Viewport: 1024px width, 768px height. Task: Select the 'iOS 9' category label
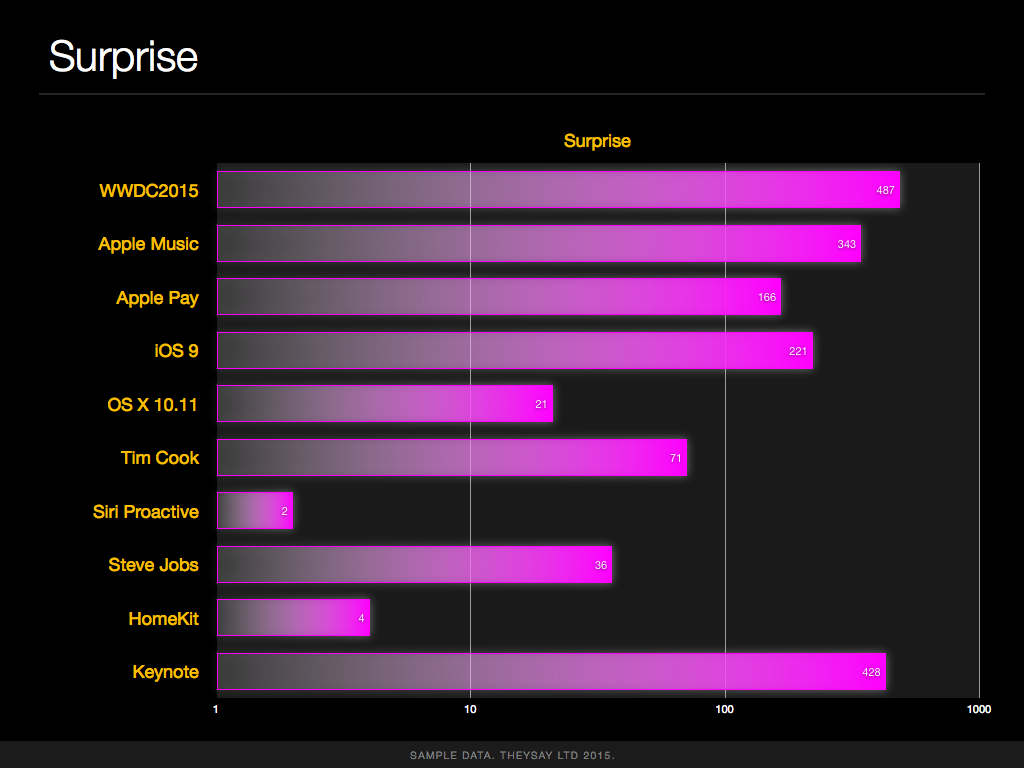176,351
